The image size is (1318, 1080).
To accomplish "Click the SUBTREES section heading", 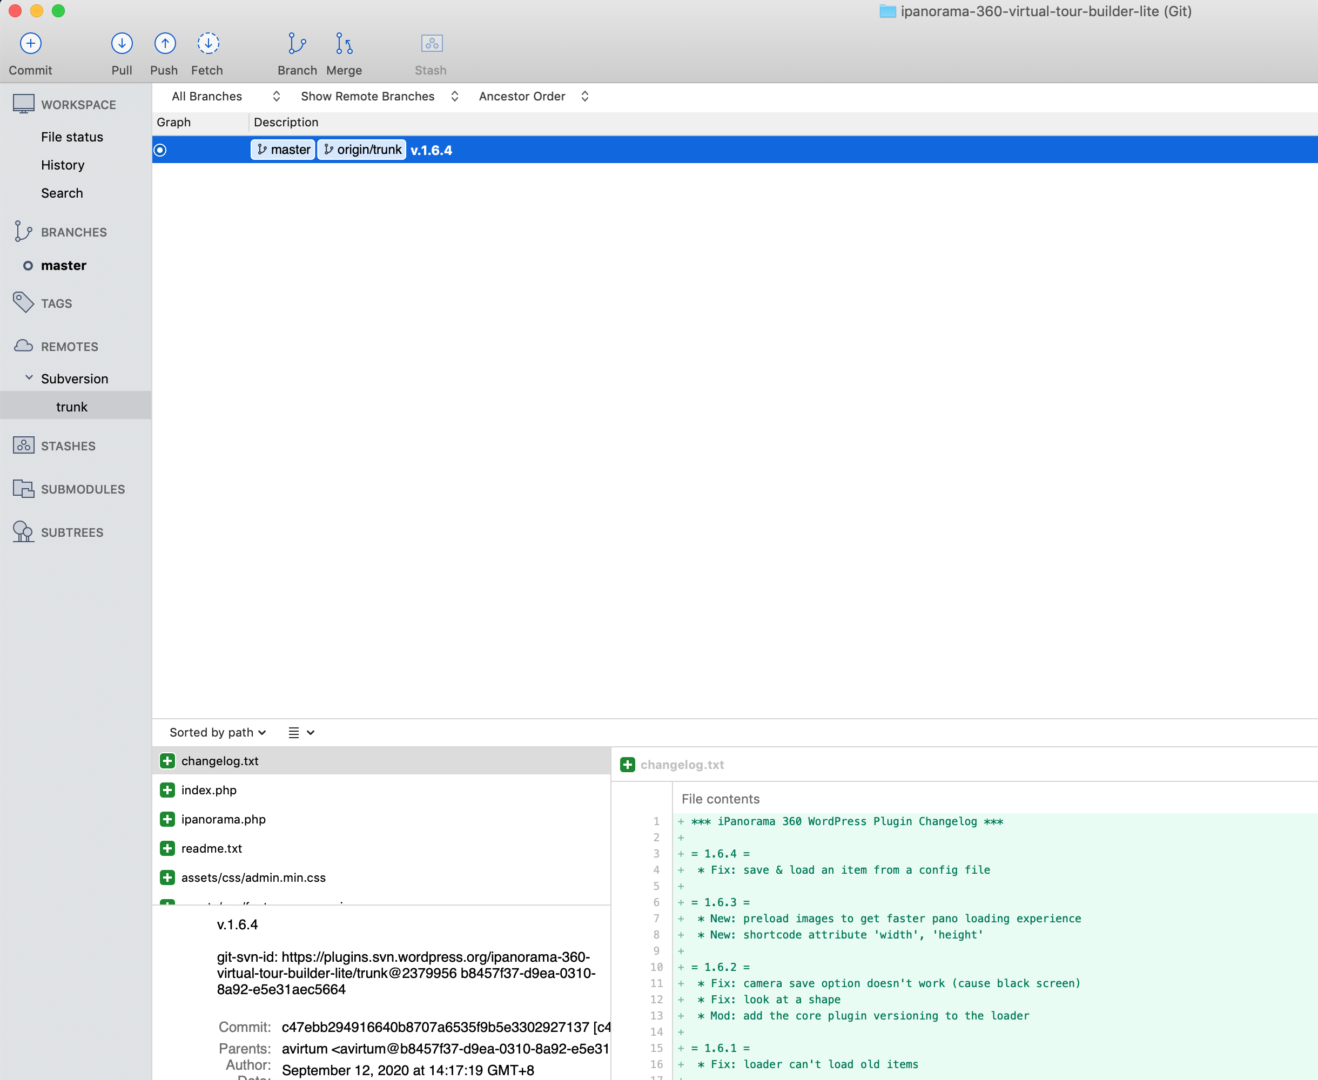I will tap(72, 533).
